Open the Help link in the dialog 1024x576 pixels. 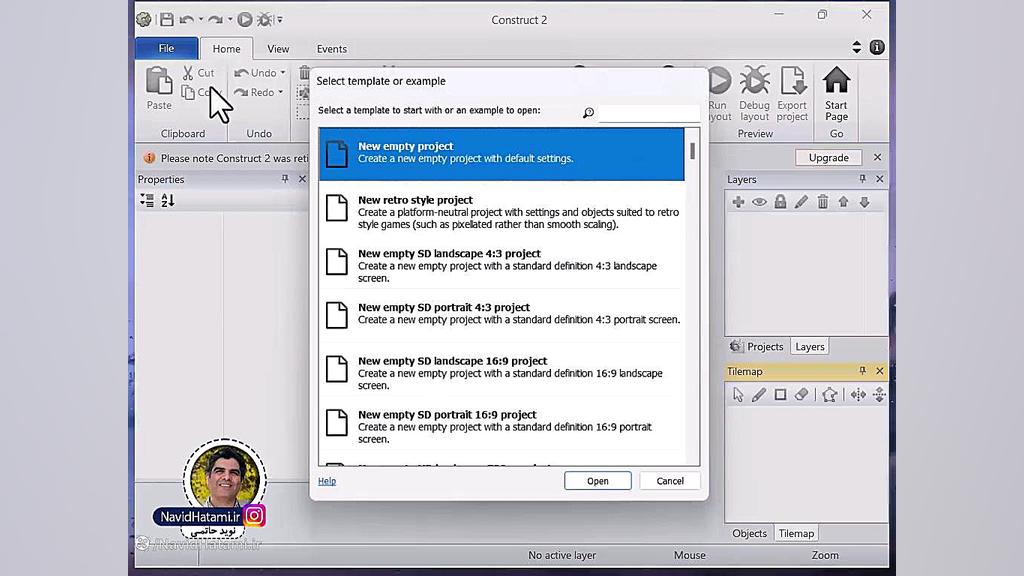tap(327, 481)
